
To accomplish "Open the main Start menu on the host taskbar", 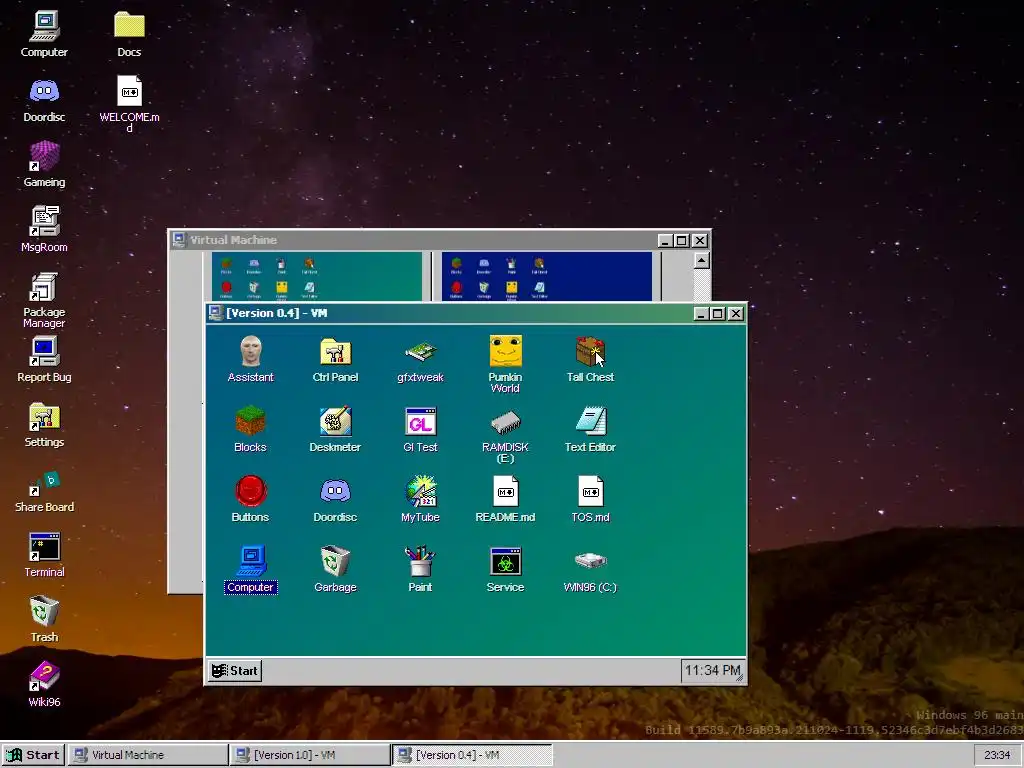I will pos(33,755).
